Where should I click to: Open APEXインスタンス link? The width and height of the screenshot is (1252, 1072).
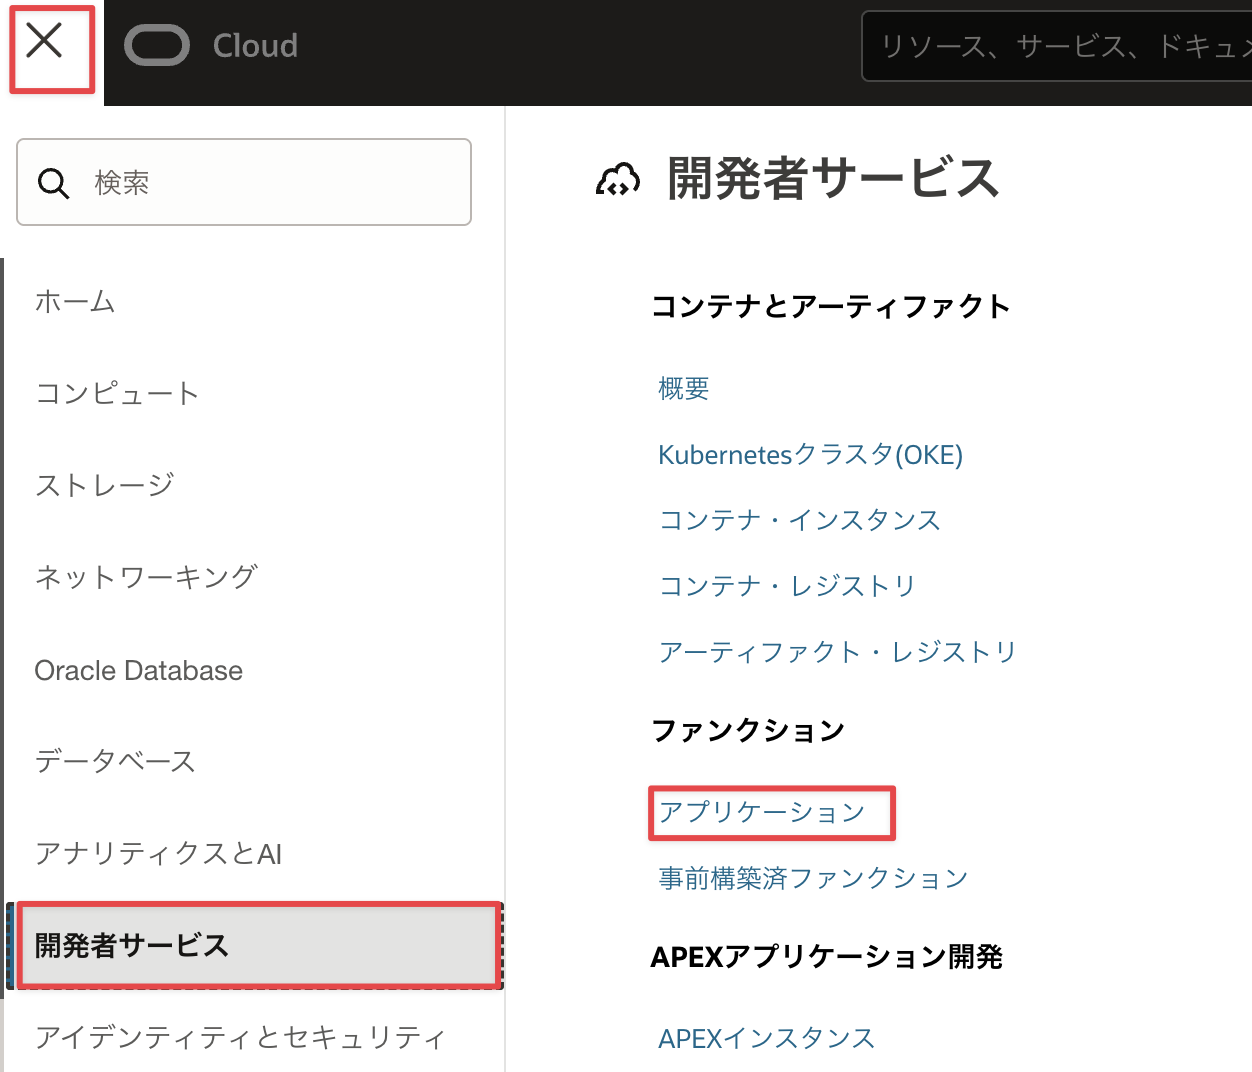click(766, 1038)
